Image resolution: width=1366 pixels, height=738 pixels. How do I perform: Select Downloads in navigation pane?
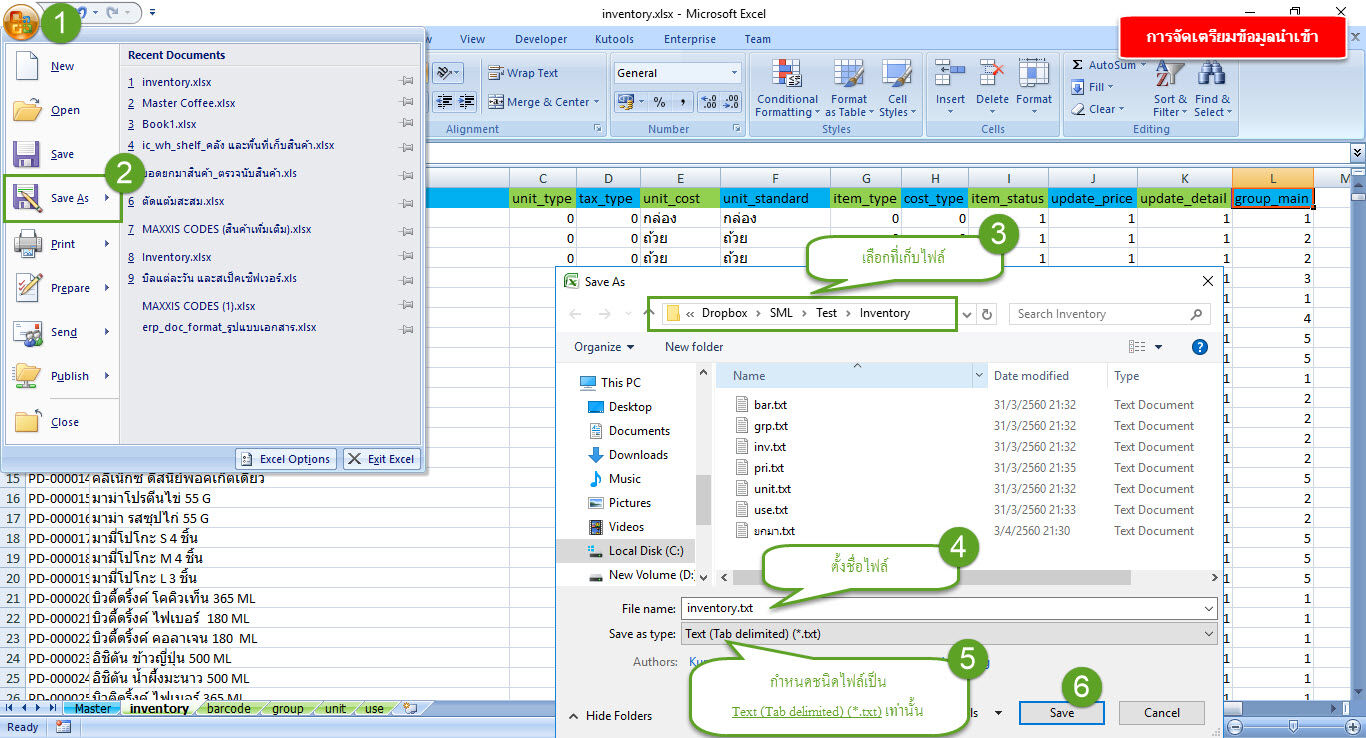pyautogui.click(x=638, y=455)
